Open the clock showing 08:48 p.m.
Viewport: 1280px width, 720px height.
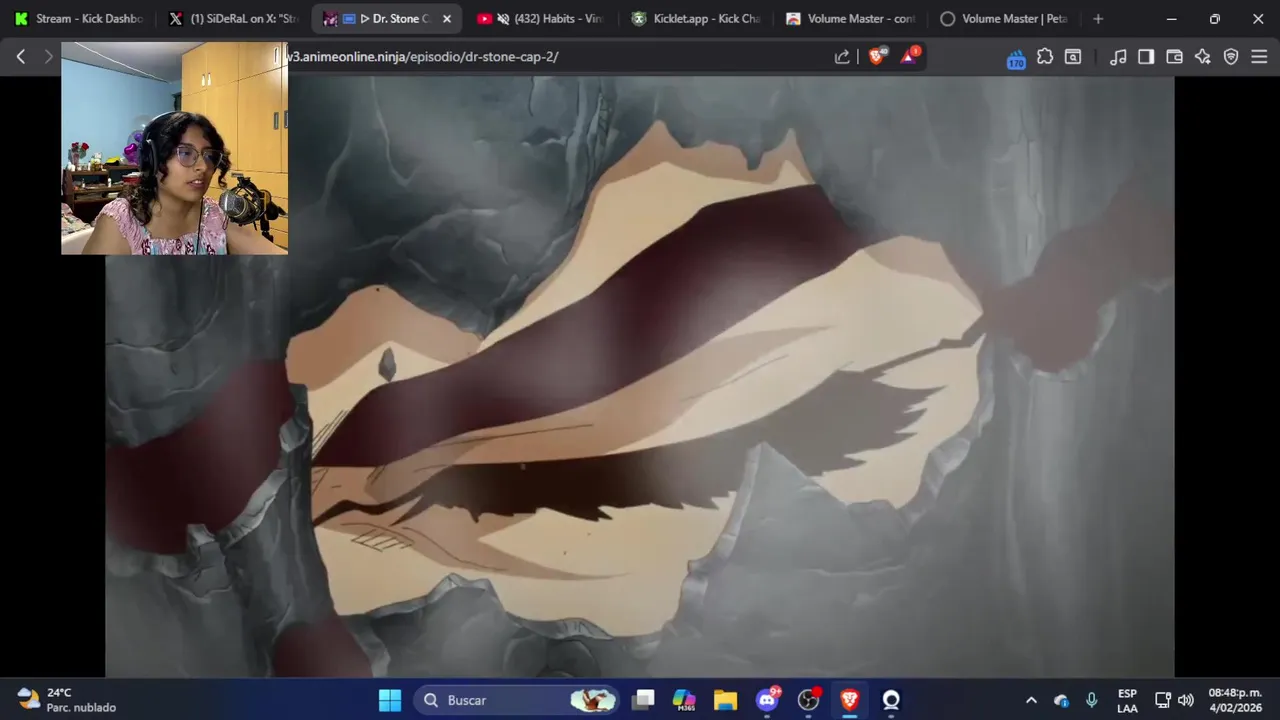point(1235,700)
